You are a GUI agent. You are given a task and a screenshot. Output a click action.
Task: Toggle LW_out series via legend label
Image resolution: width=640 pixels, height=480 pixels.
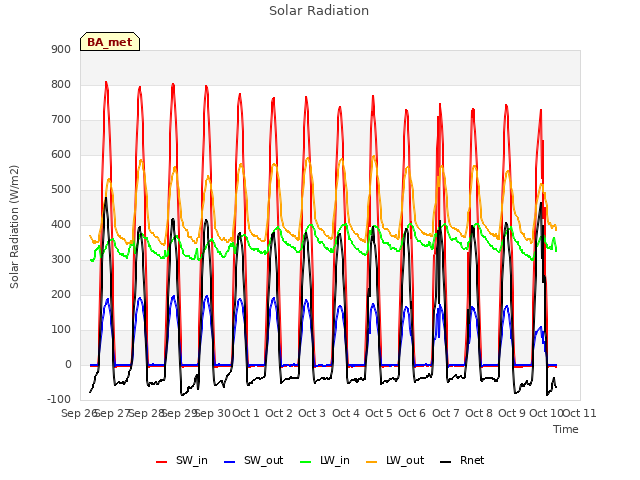405,460
